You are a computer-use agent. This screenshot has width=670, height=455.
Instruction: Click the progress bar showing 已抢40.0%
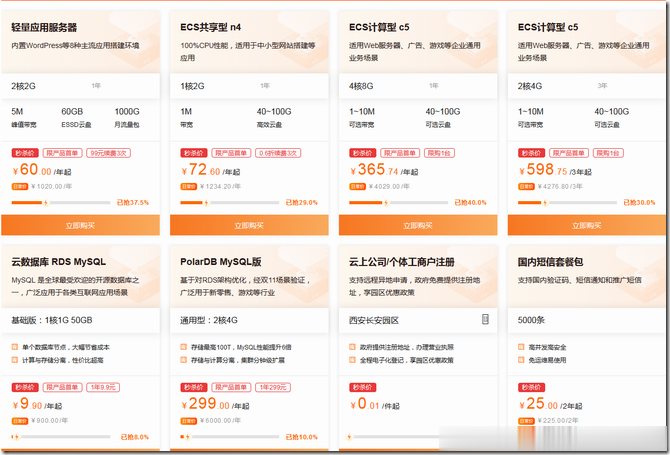398,203
